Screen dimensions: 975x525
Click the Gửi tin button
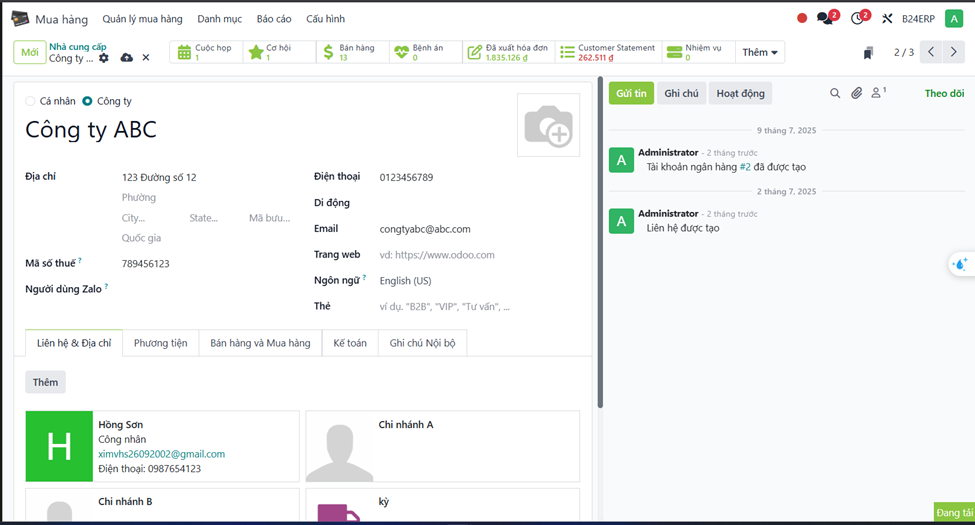tap(630, 93)
